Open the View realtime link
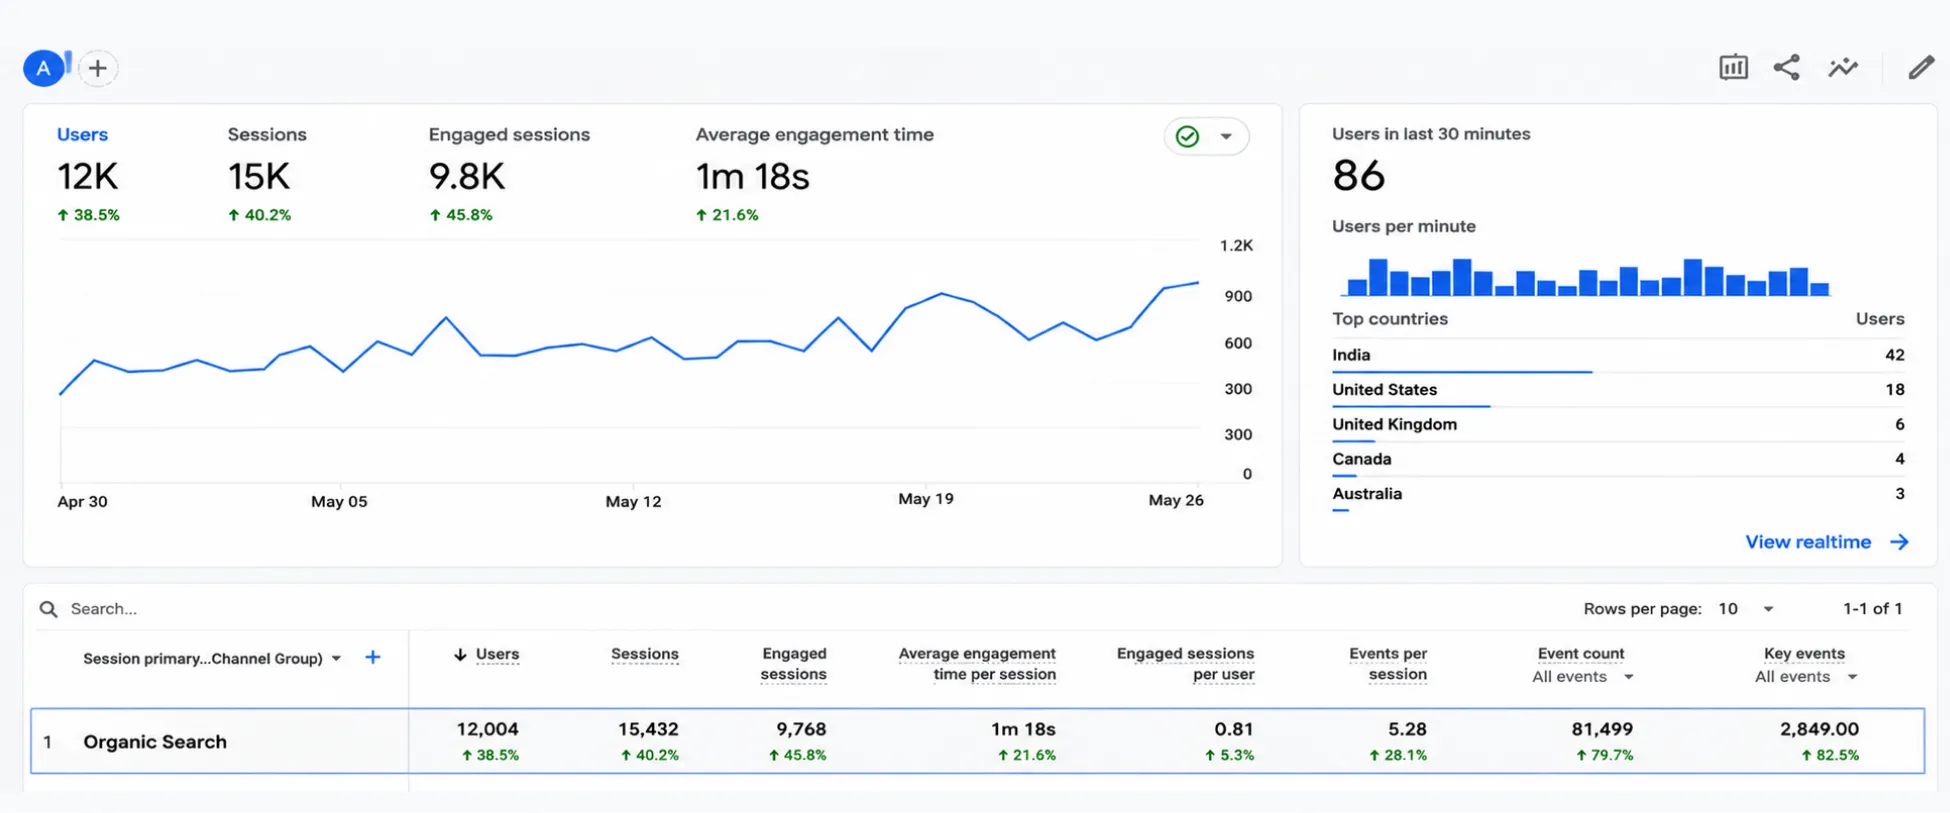Image resolution: width=1950 pixels, height=813 pixels. (1808, 542)
